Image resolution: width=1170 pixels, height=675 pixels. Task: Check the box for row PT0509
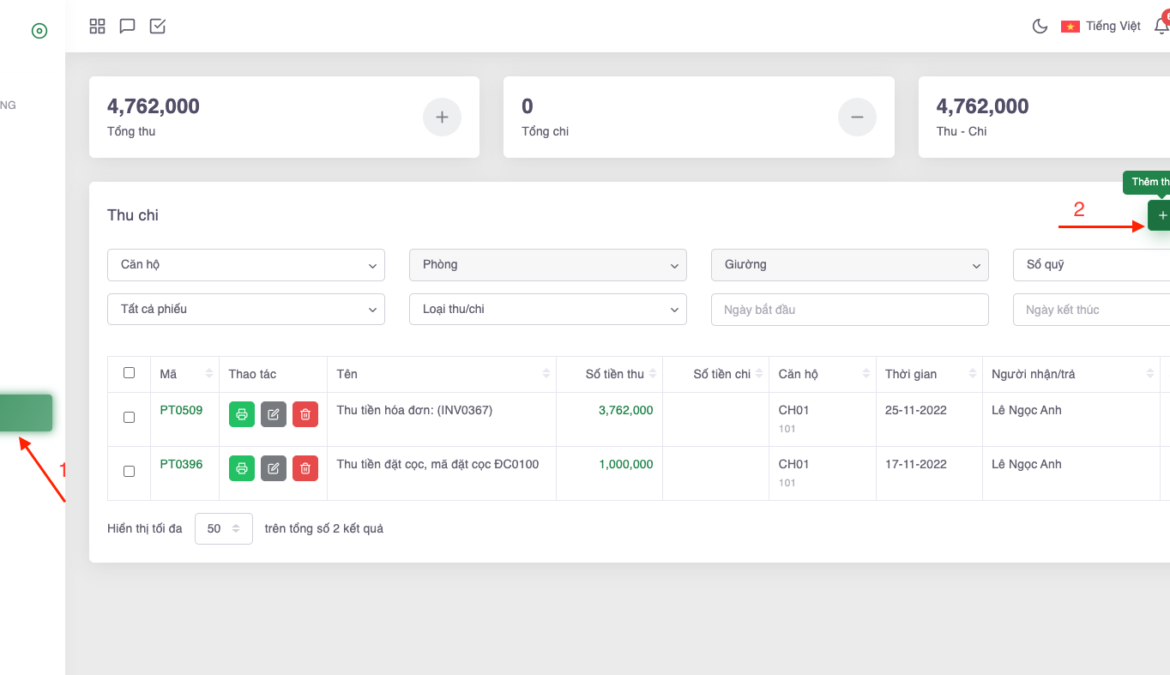click(129, 417)
